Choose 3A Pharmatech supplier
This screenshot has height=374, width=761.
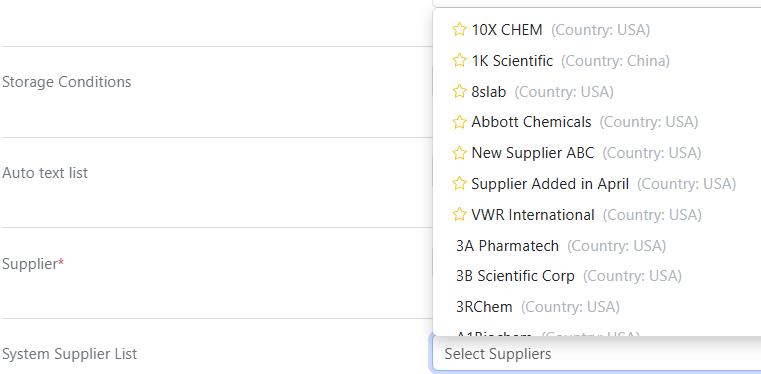(x=597, y=245)
